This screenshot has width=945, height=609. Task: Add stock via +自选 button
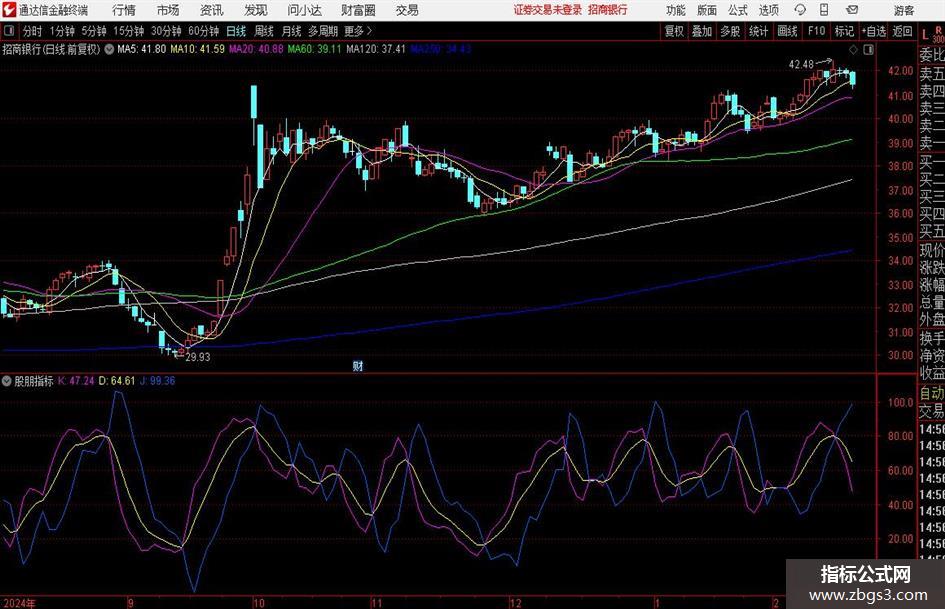(x=874, y=31)
